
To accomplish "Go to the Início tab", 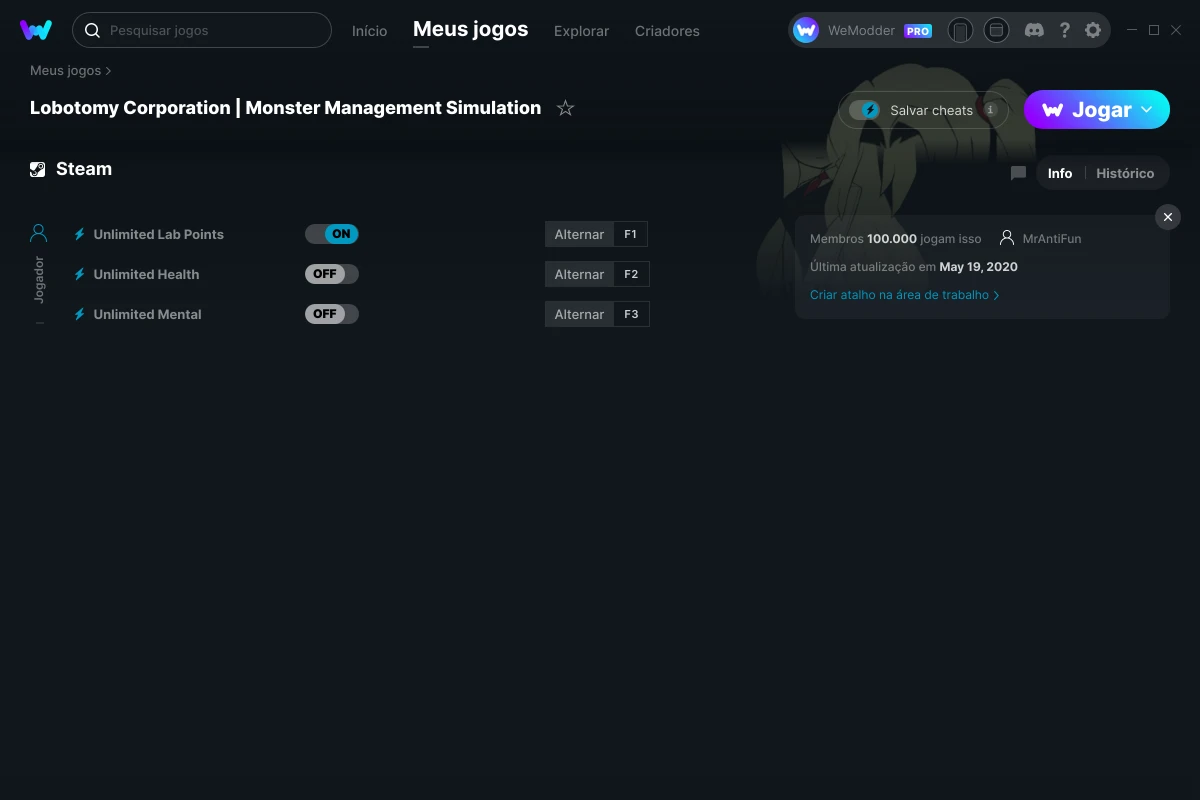I will 369,31.
